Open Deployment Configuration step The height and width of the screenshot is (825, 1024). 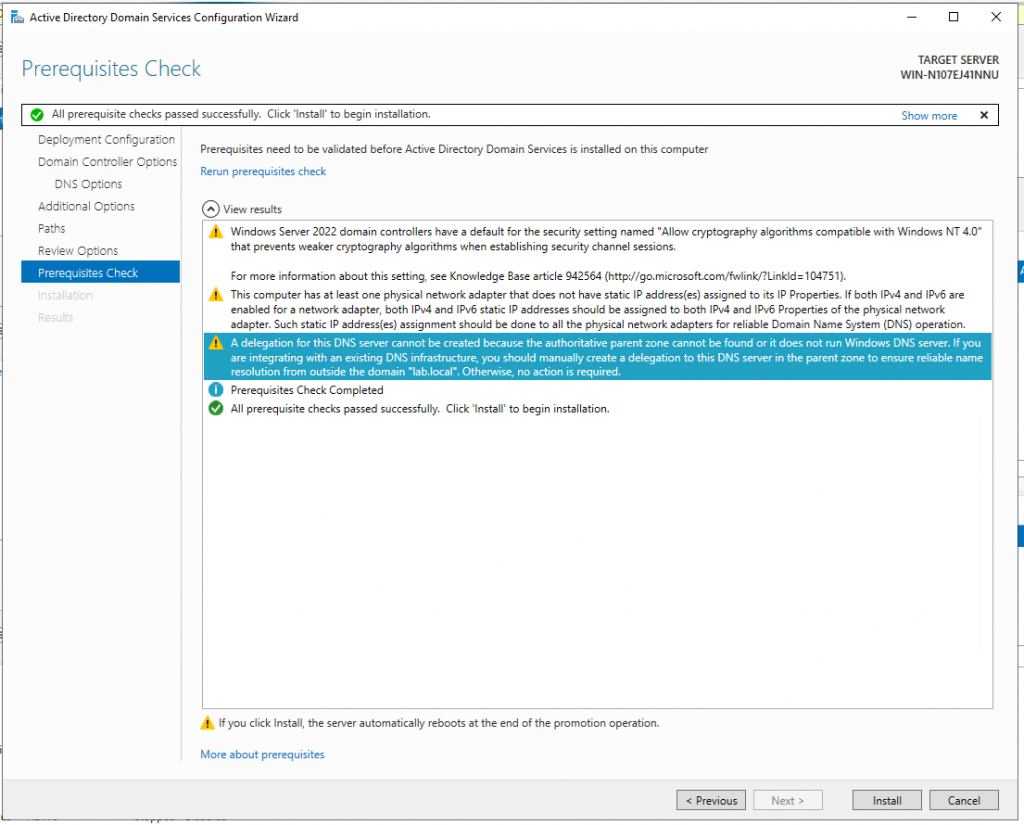(106, 140)
